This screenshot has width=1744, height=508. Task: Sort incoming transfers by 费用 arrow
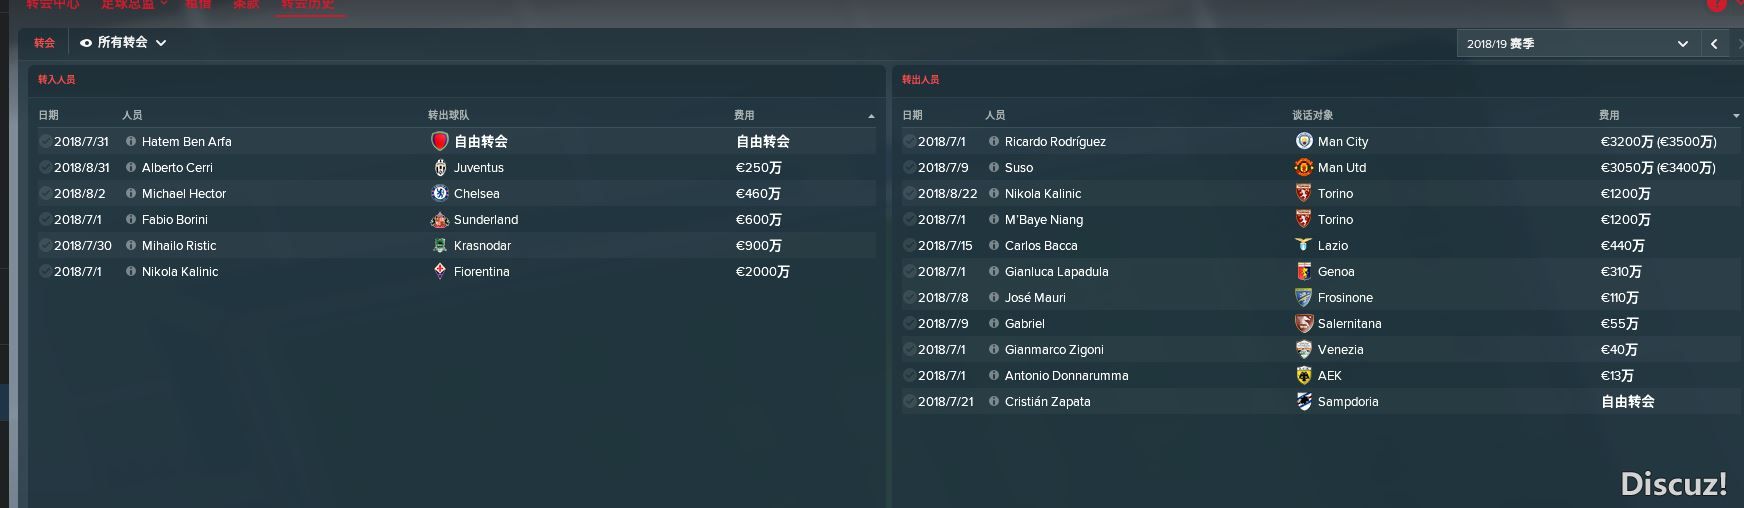[x=871, y=116]
